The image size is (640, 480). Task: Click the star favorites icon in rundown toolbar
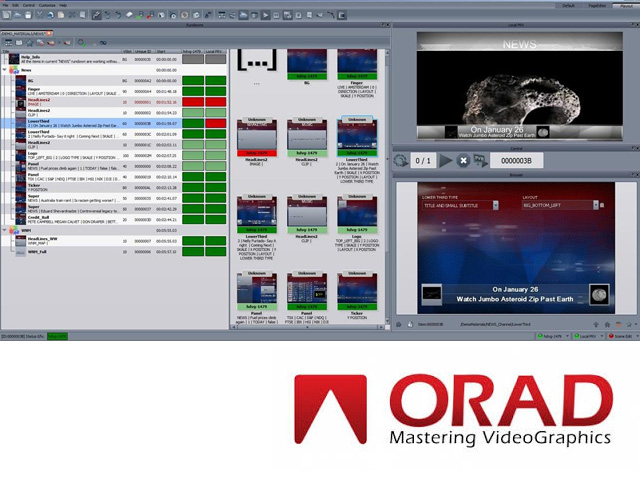30,42
